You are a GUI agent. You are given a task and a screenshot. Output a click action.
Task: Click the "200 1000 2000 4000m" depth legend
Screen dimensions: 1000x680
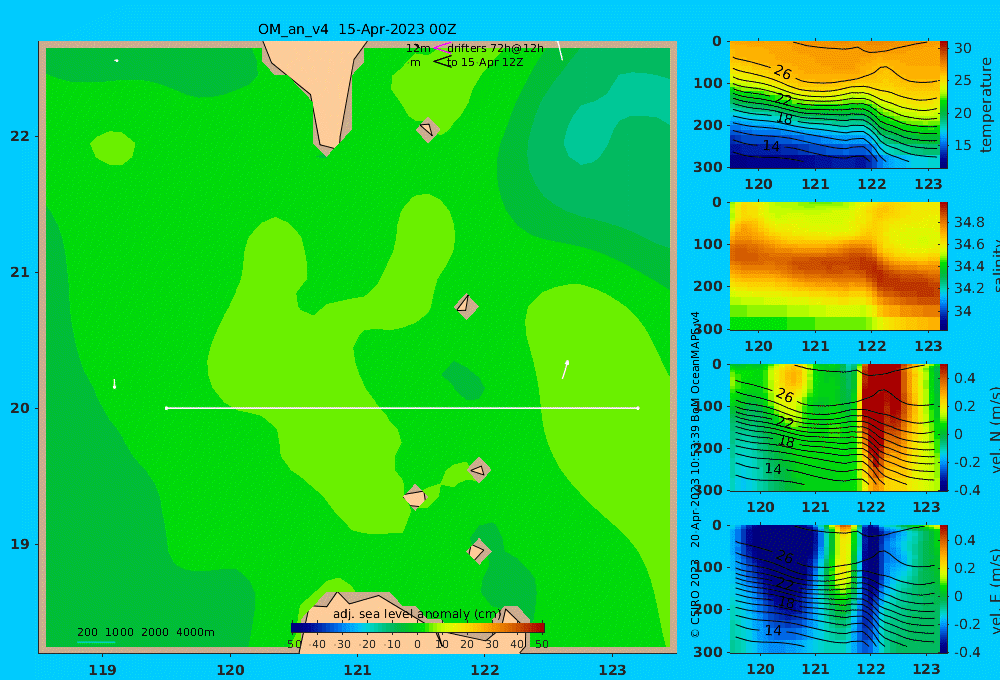[x=145, y=632]
